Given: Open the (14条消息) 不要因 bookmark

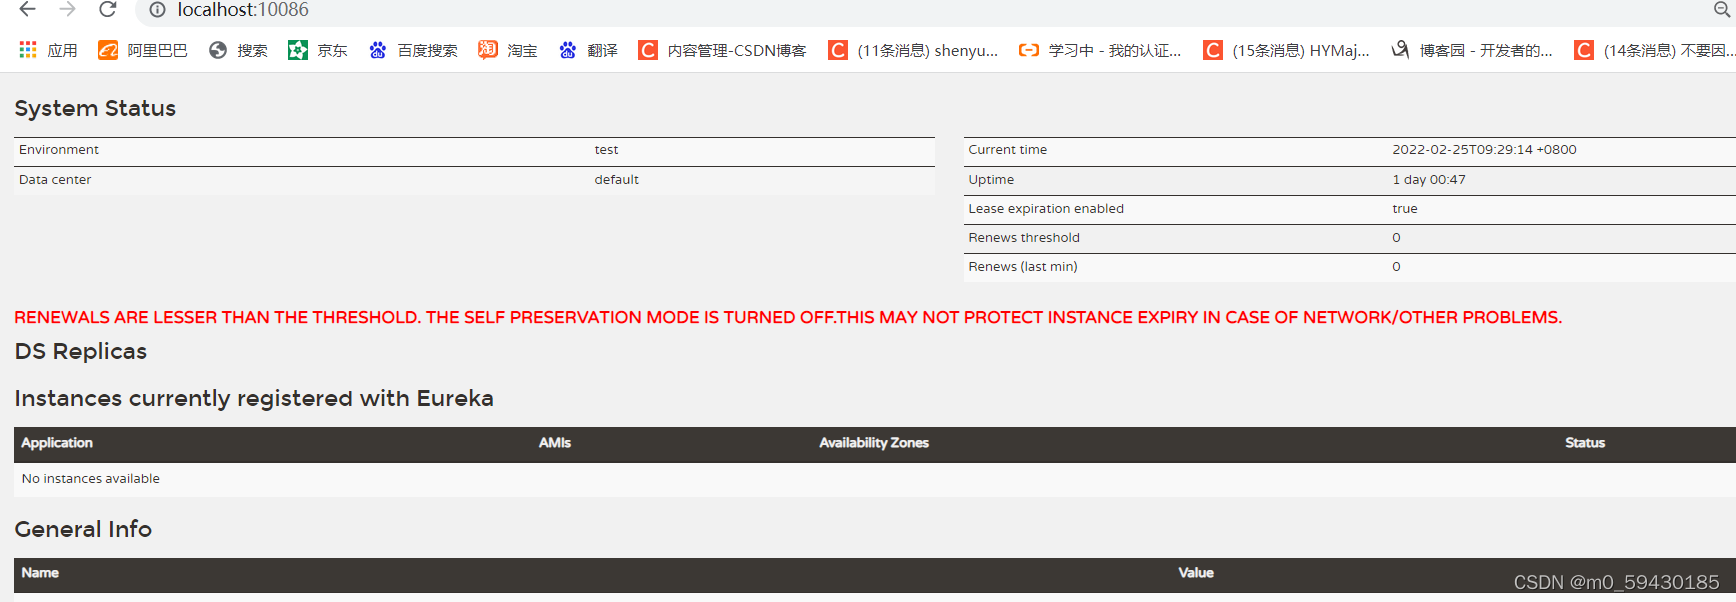Looking at the screenshot, I should 1655,50.
